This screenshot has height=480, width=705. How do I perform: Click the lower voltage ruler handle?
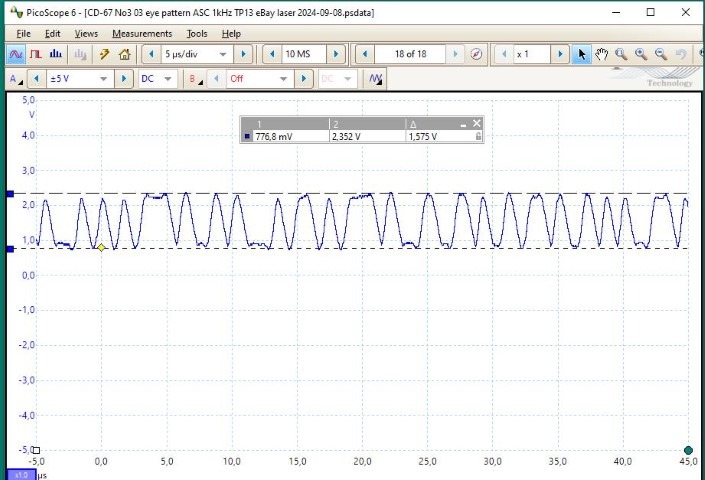pyautogui.click(x=10, y=249)
